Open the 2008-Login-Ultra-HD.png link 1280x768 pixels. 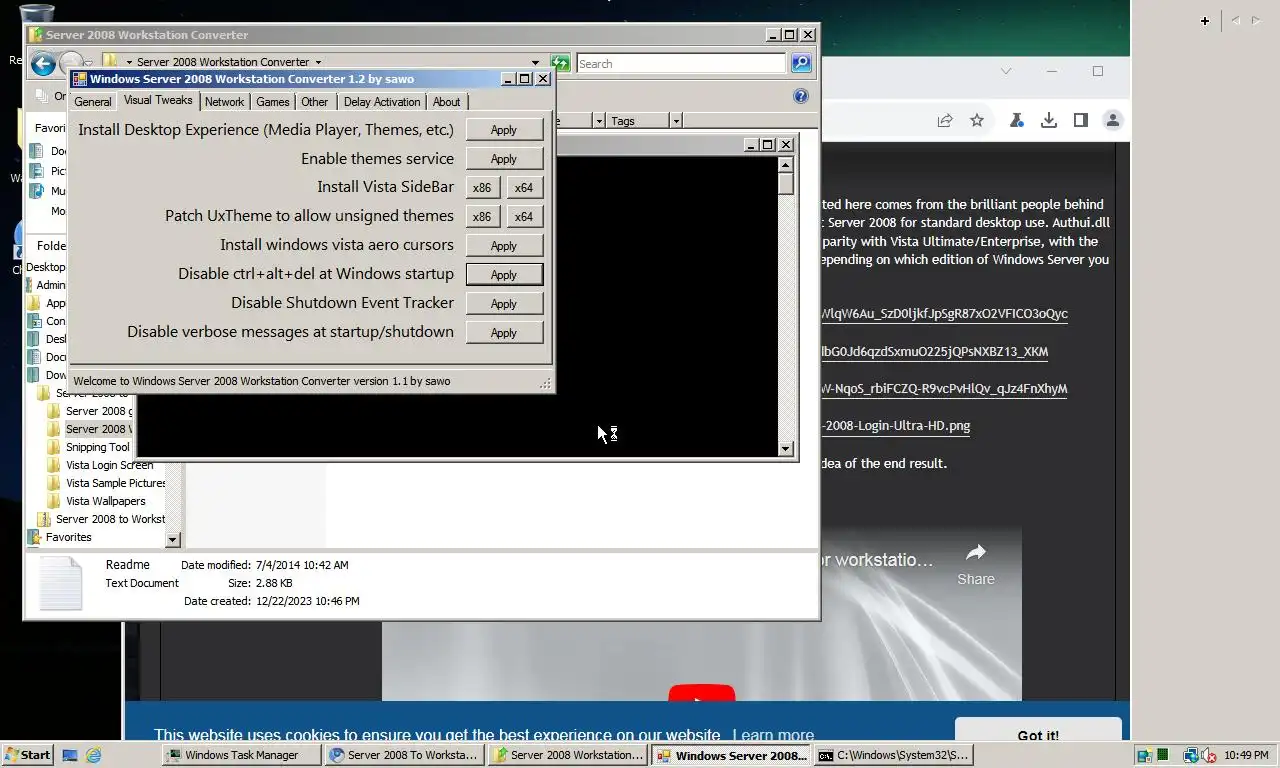[896, 425]
